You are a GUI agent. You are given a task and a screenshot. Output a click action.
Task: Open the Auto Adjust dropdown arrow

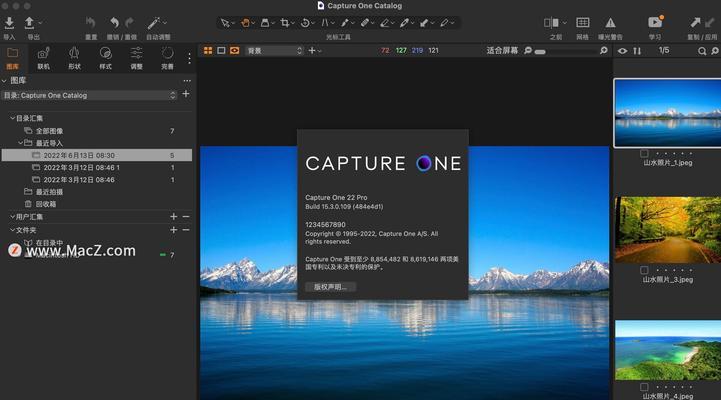click(165, 22)
